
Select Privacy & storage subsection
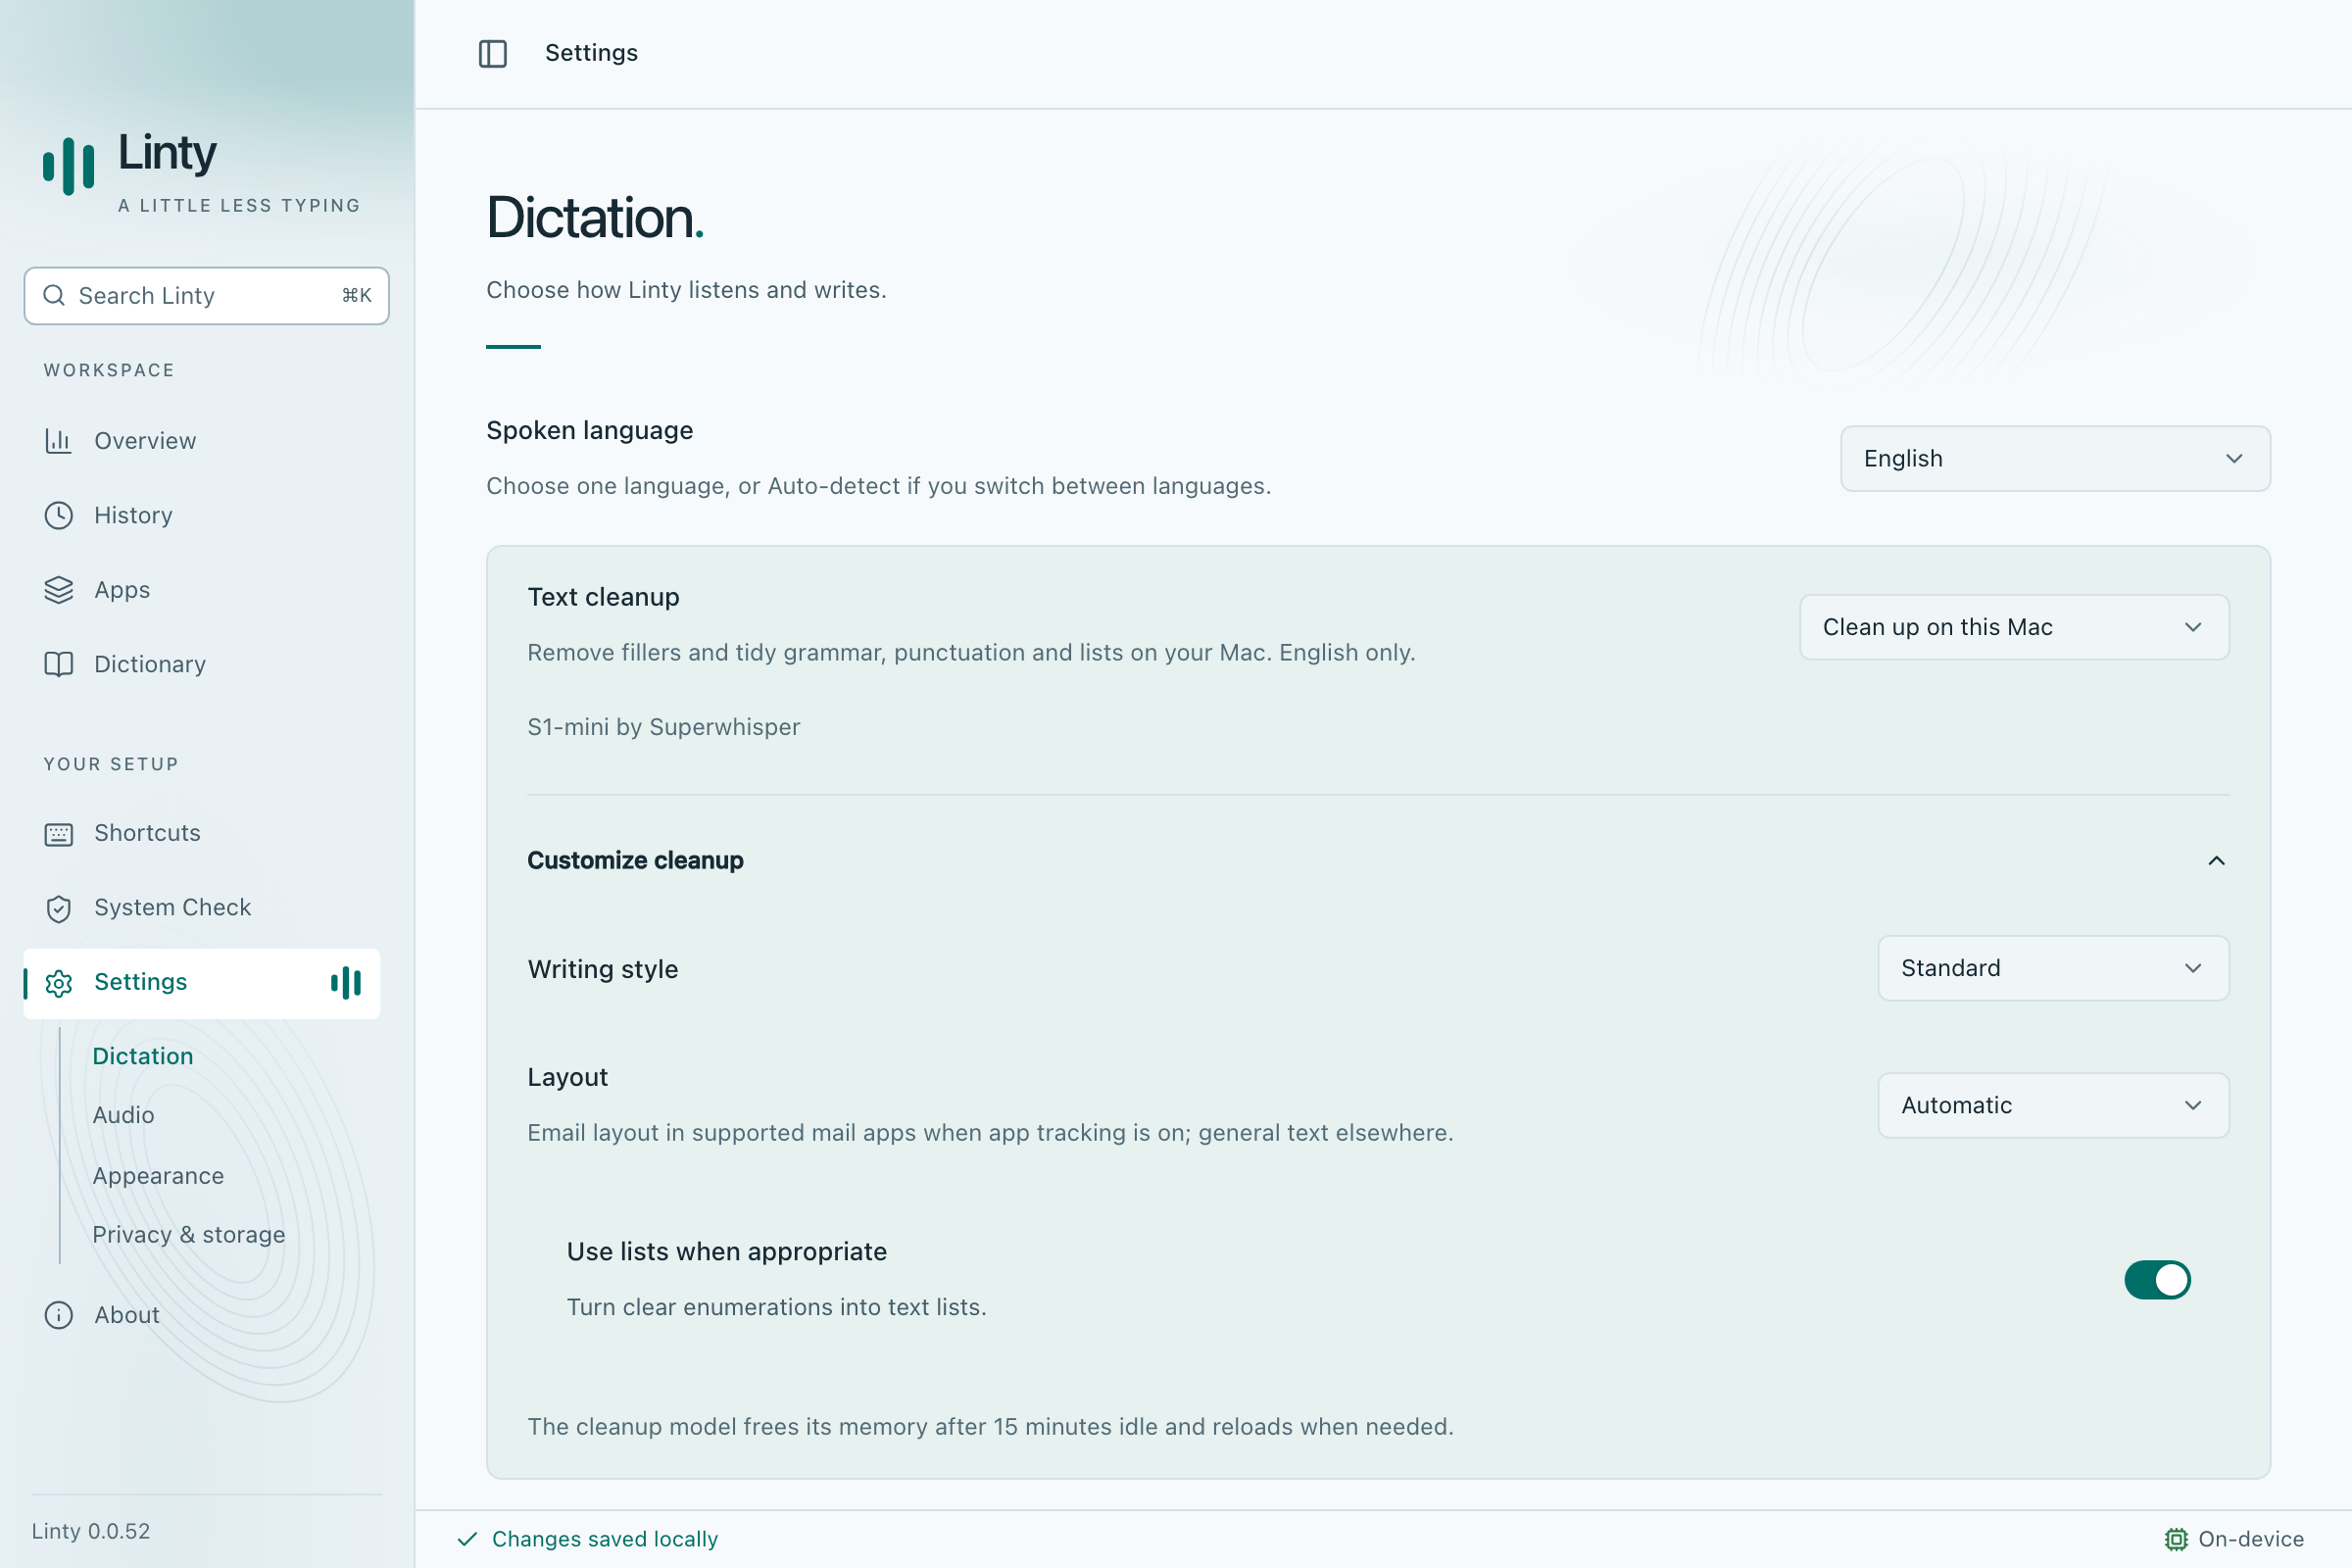click(x=189, y=1235)
